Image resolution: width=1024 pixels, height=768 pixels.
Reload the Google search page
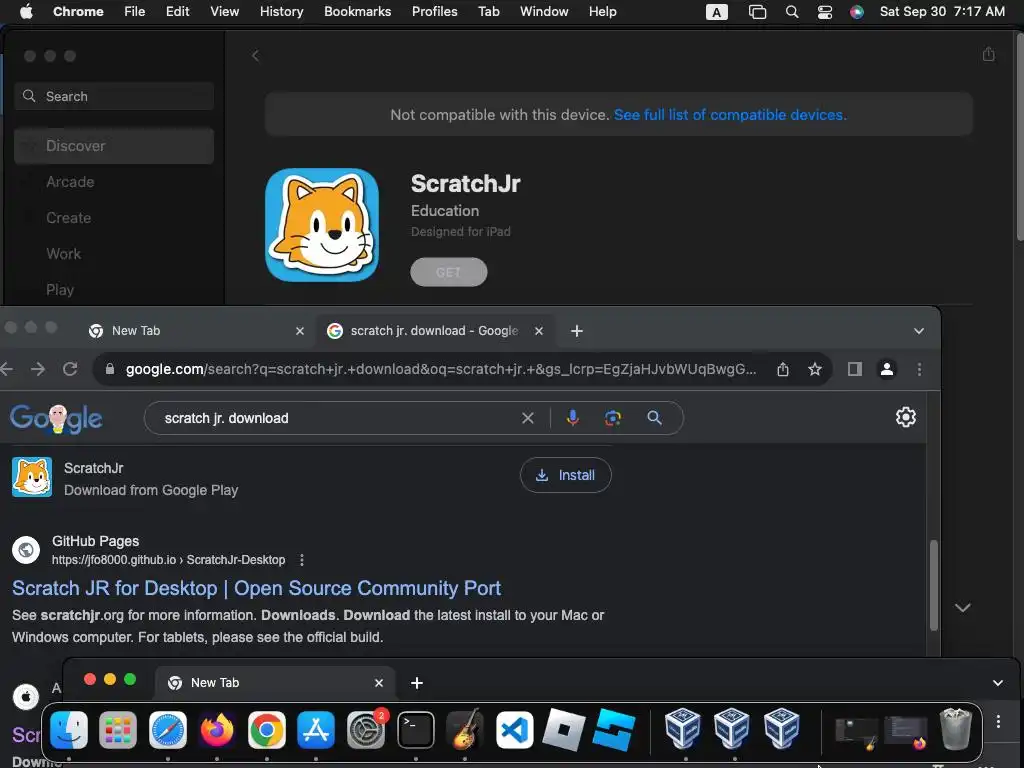tap(71, 370)
